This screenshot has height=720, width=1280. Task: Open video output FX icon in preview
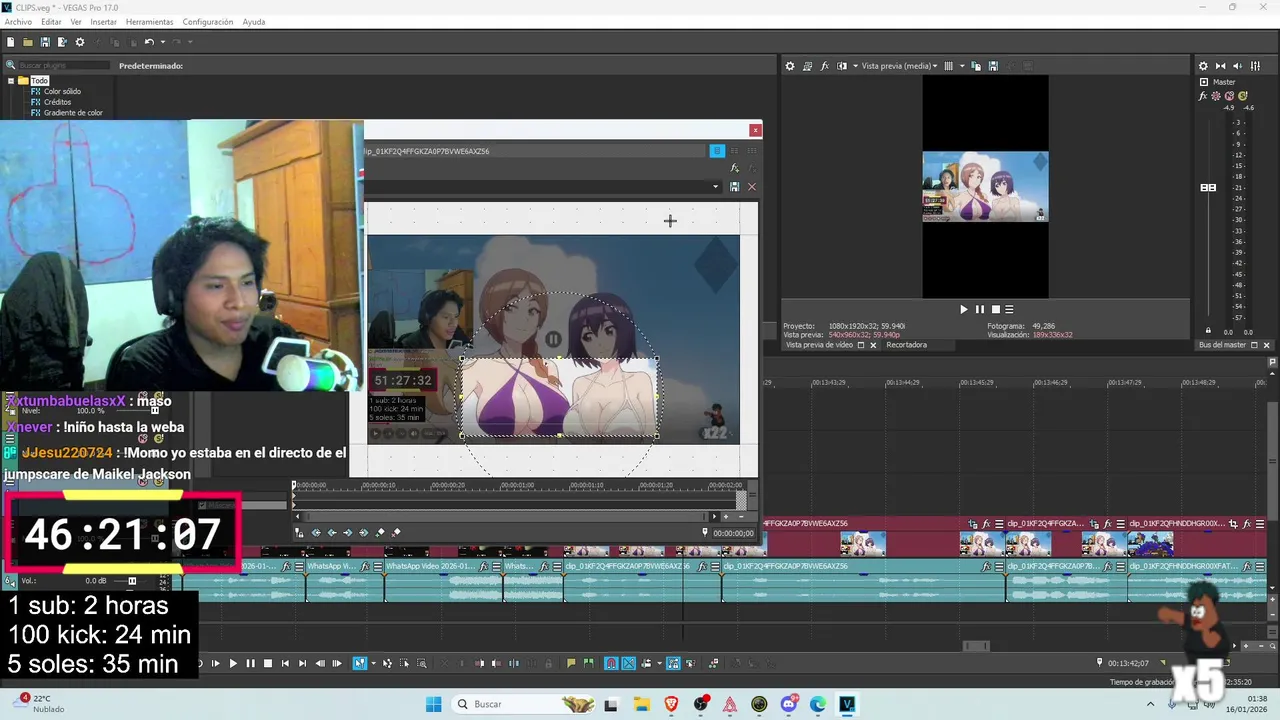[x=825, y=66]
